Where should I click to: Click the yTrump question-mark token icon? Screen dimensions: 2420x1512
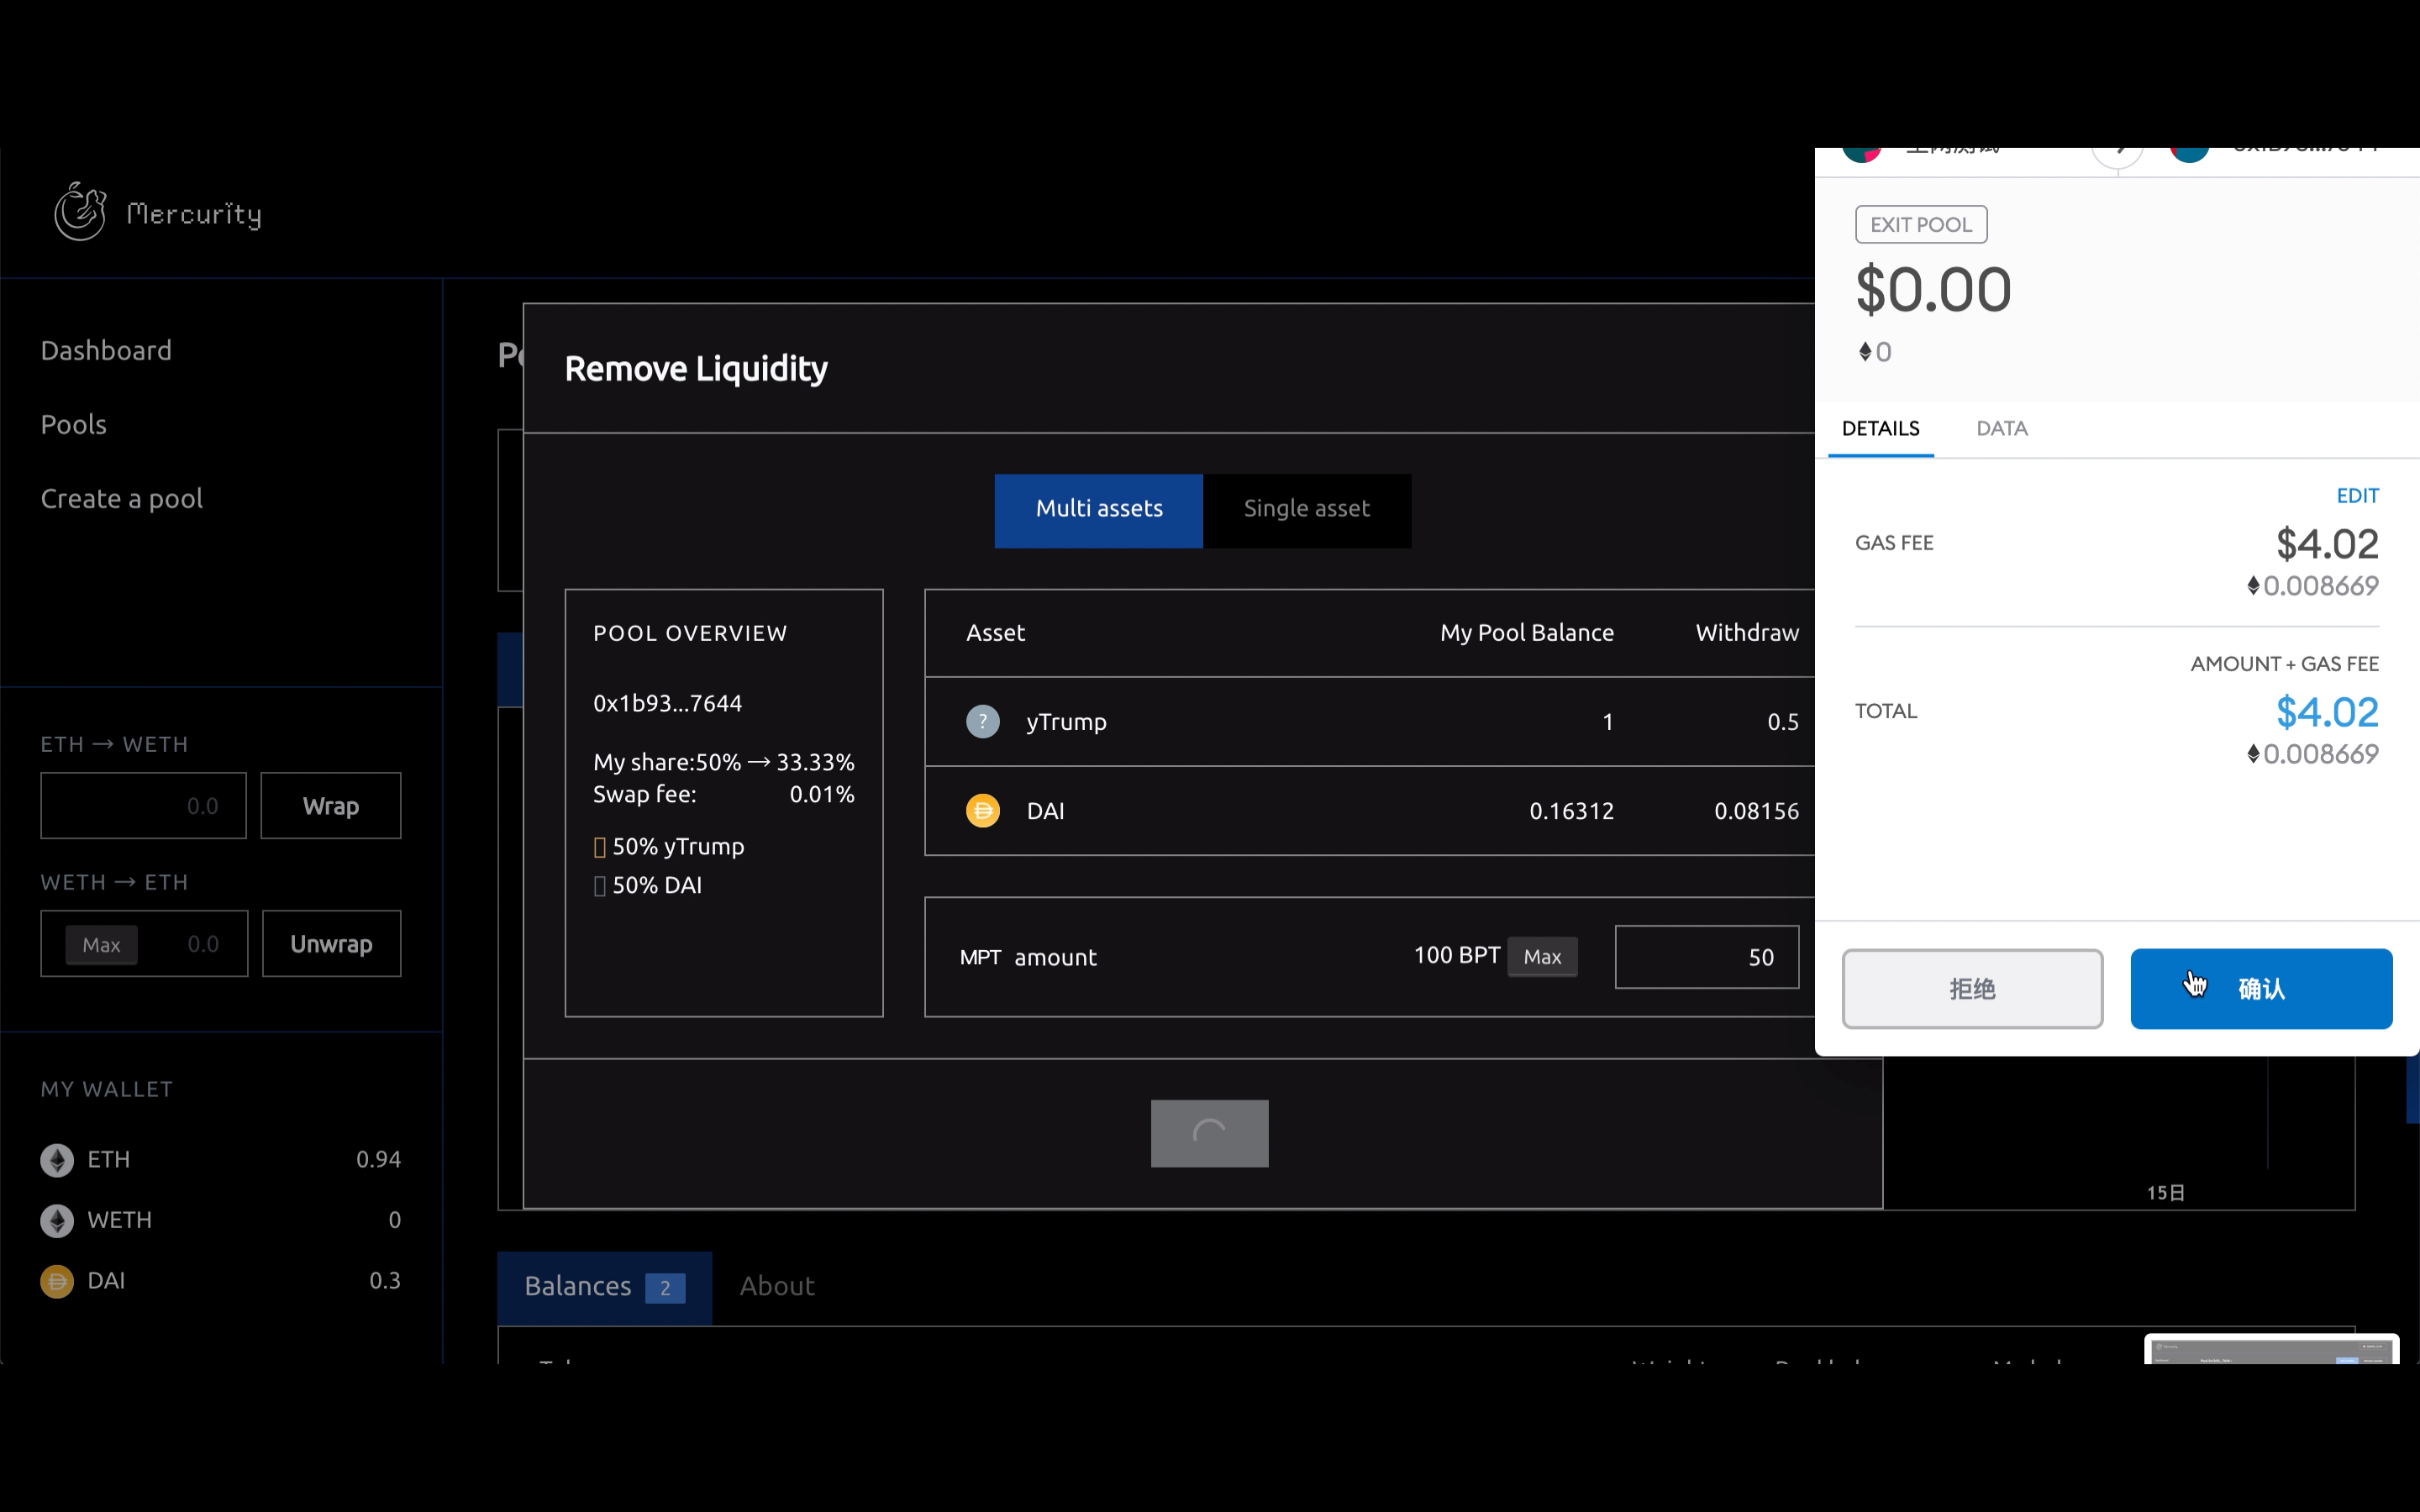pos(982,721)
